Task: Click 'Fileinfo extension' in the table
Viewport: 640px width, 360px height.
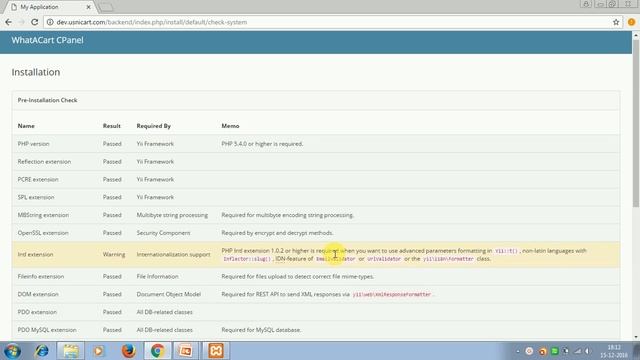Action: point(41,276)
